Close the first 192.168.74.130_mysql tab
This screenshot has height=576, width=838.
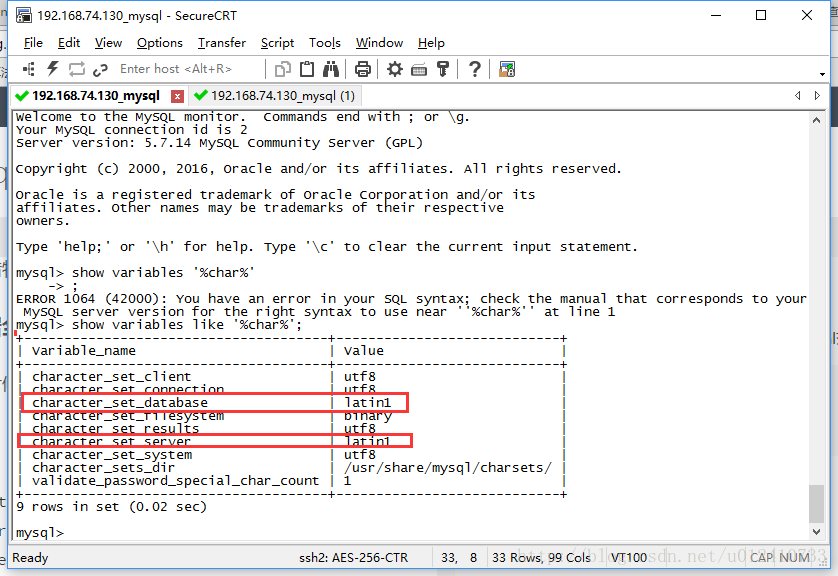tap(177, 96)
